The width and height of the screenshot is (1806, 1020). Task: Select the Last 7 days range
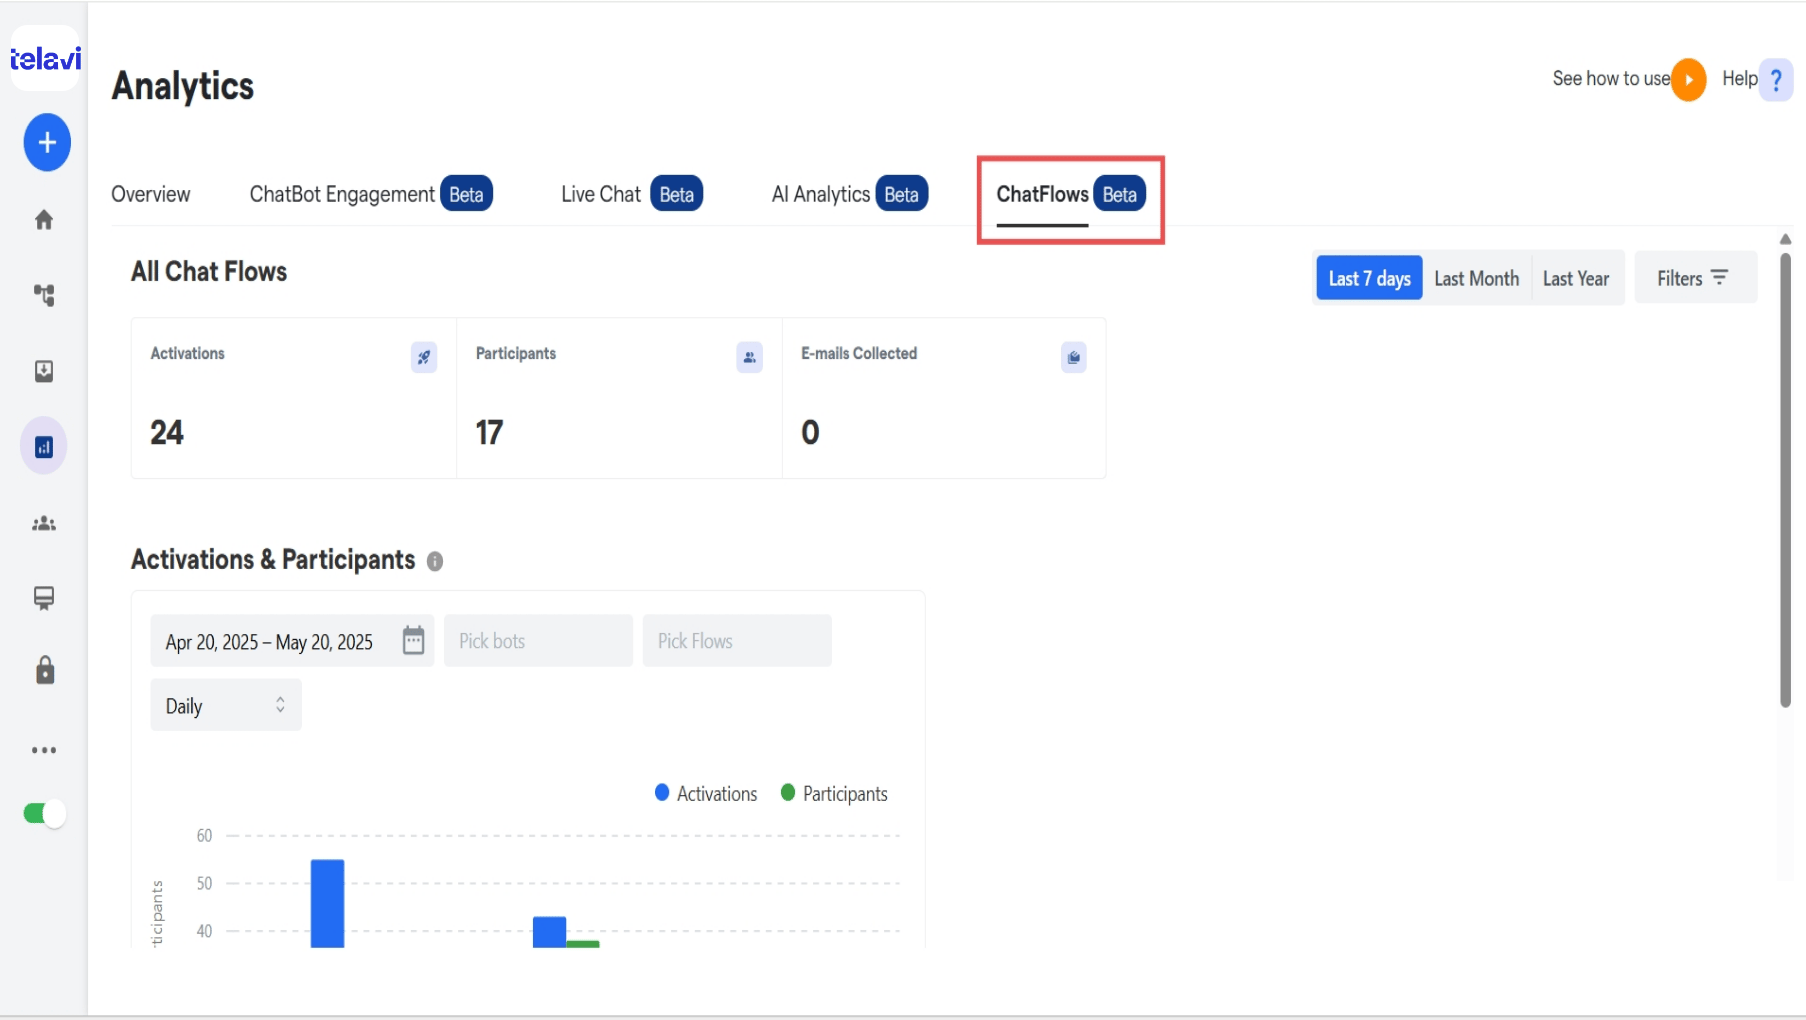[x=1369, y=278]
